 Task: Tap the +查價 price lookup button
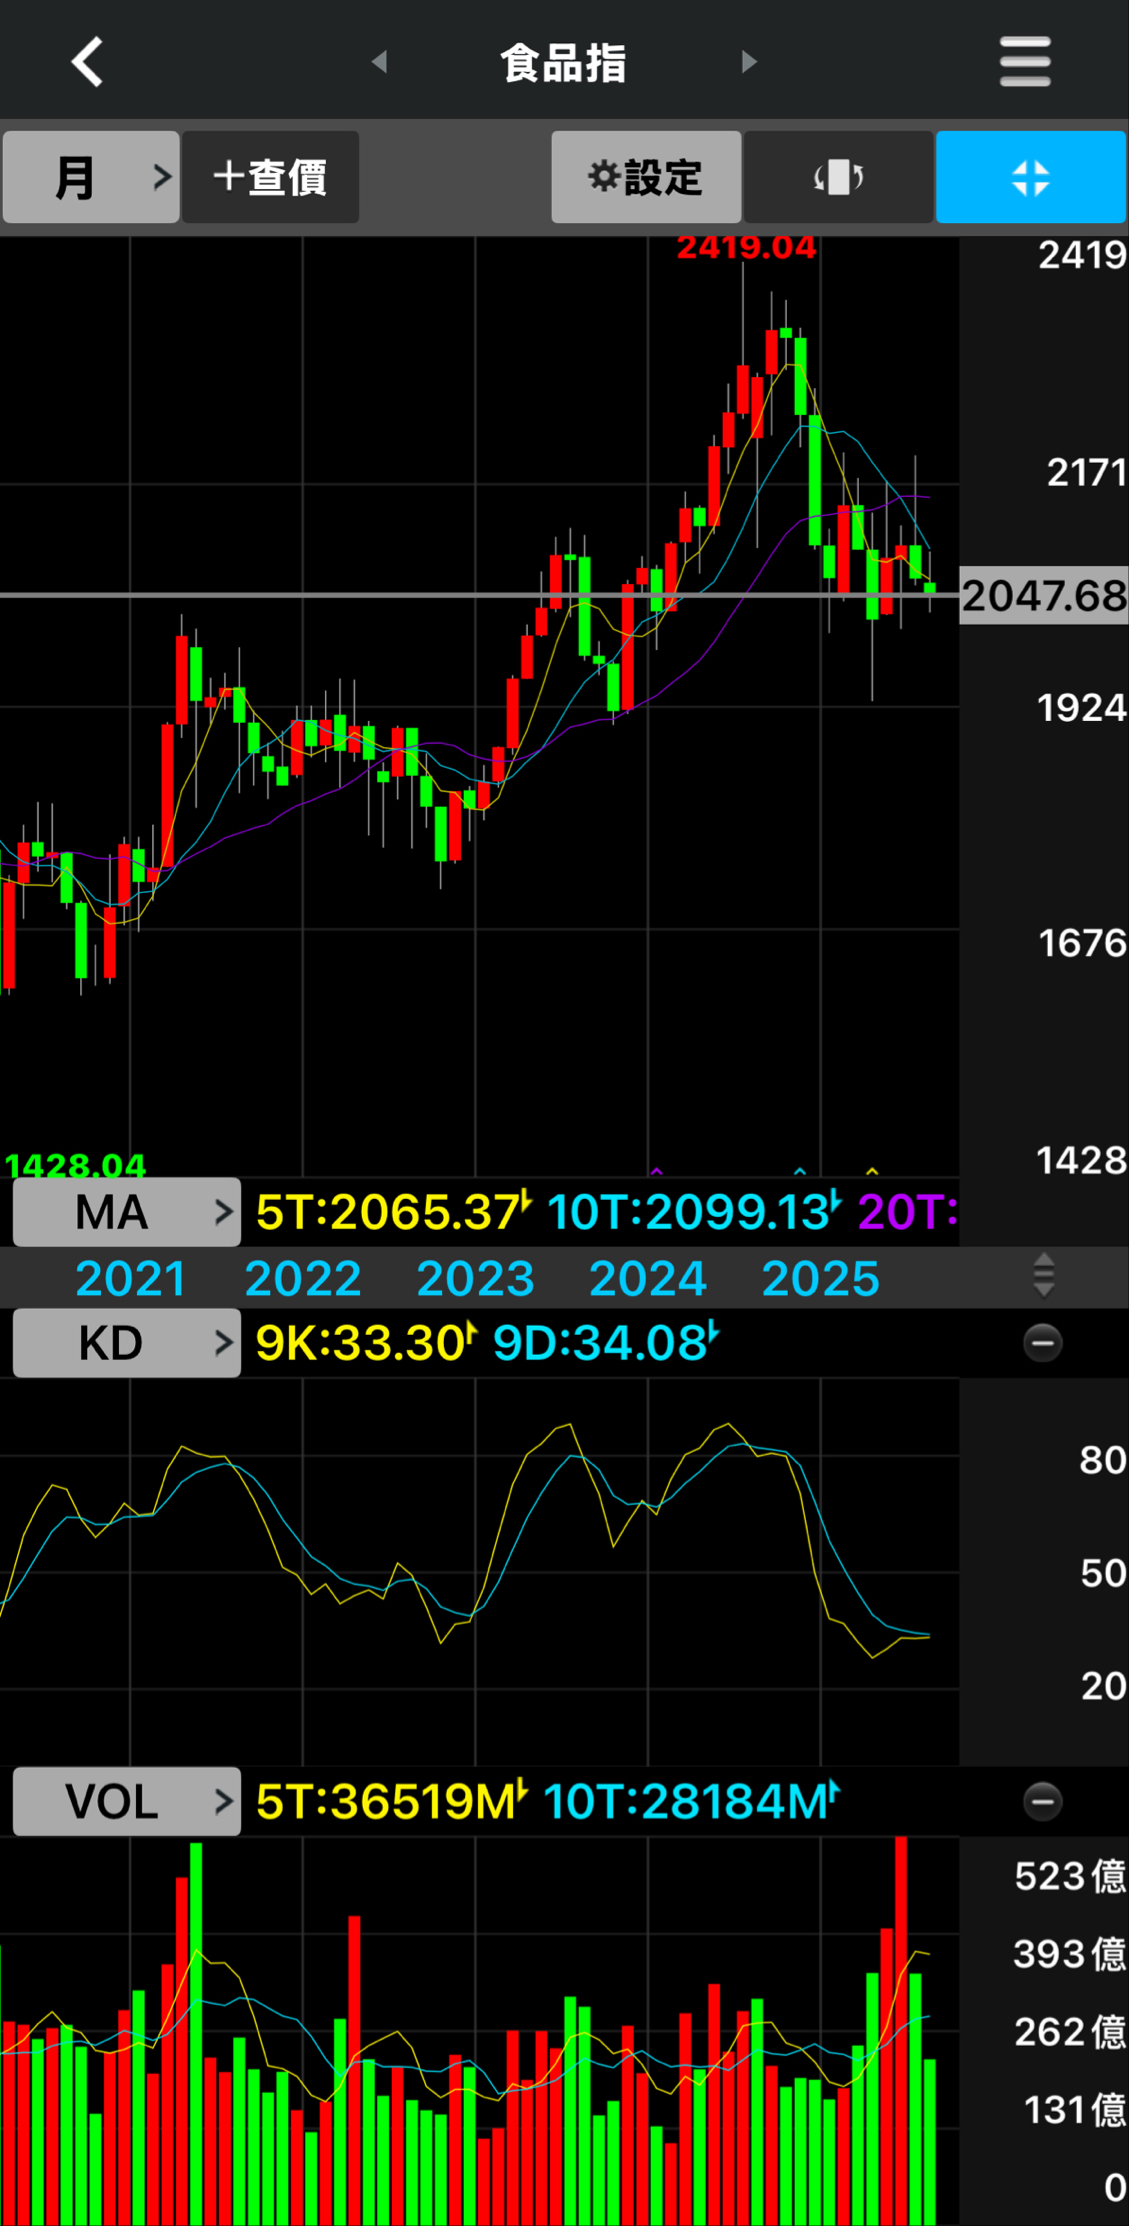pyautogui.click(x=270, y=177)
